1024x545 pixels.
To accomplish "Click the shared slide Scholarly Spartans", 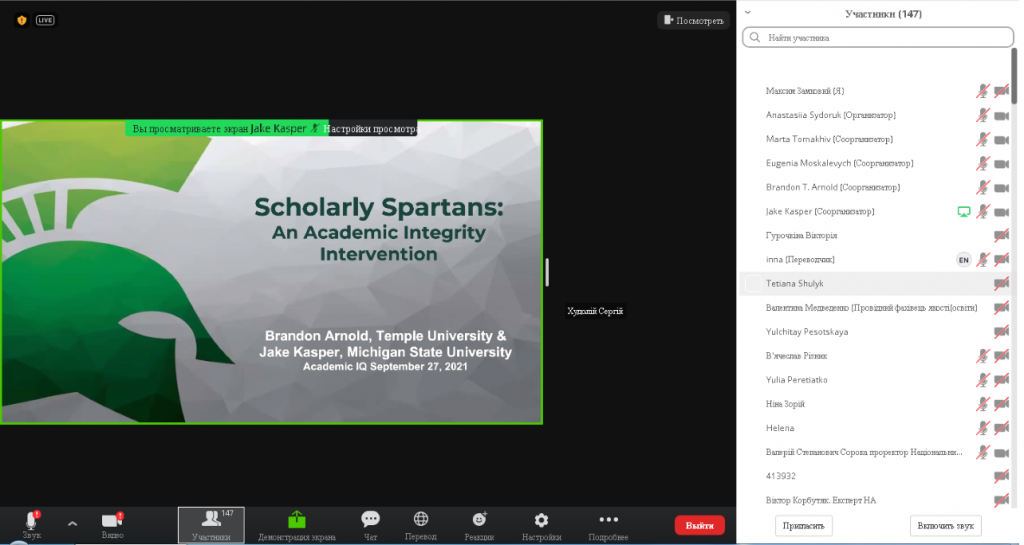I will pos(272,272).
